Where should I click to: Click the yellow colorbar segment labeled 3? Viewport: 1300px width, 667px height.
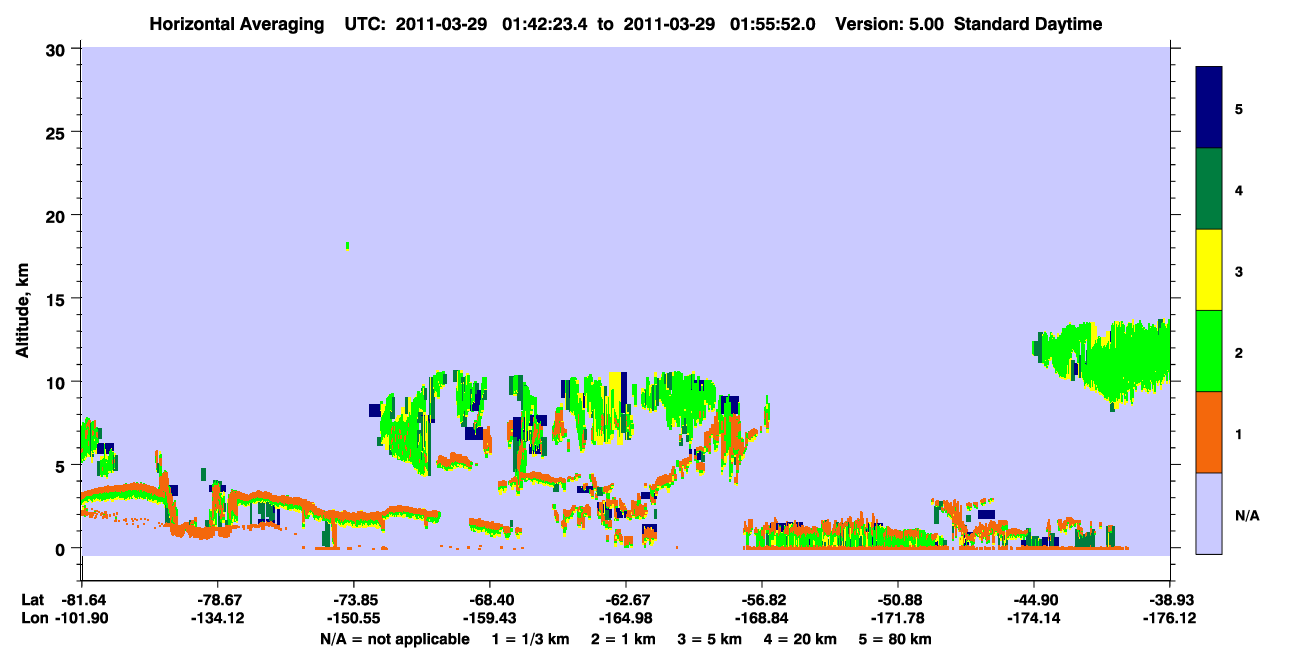click(1209, 270)
